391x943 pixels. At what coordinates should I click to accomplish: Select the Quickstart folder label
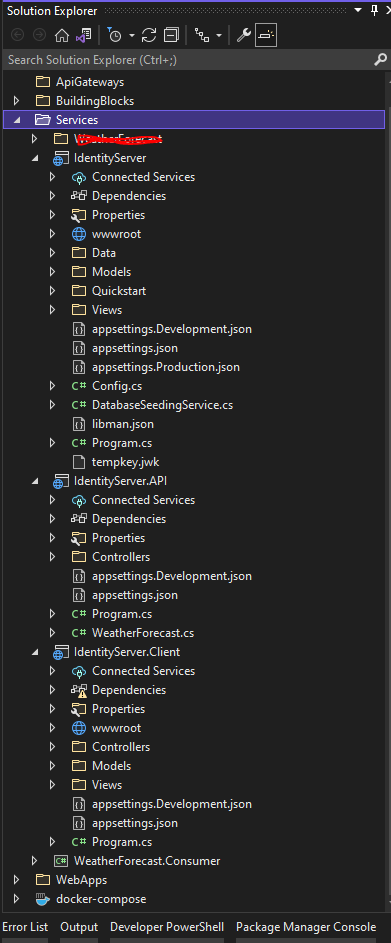119,291
